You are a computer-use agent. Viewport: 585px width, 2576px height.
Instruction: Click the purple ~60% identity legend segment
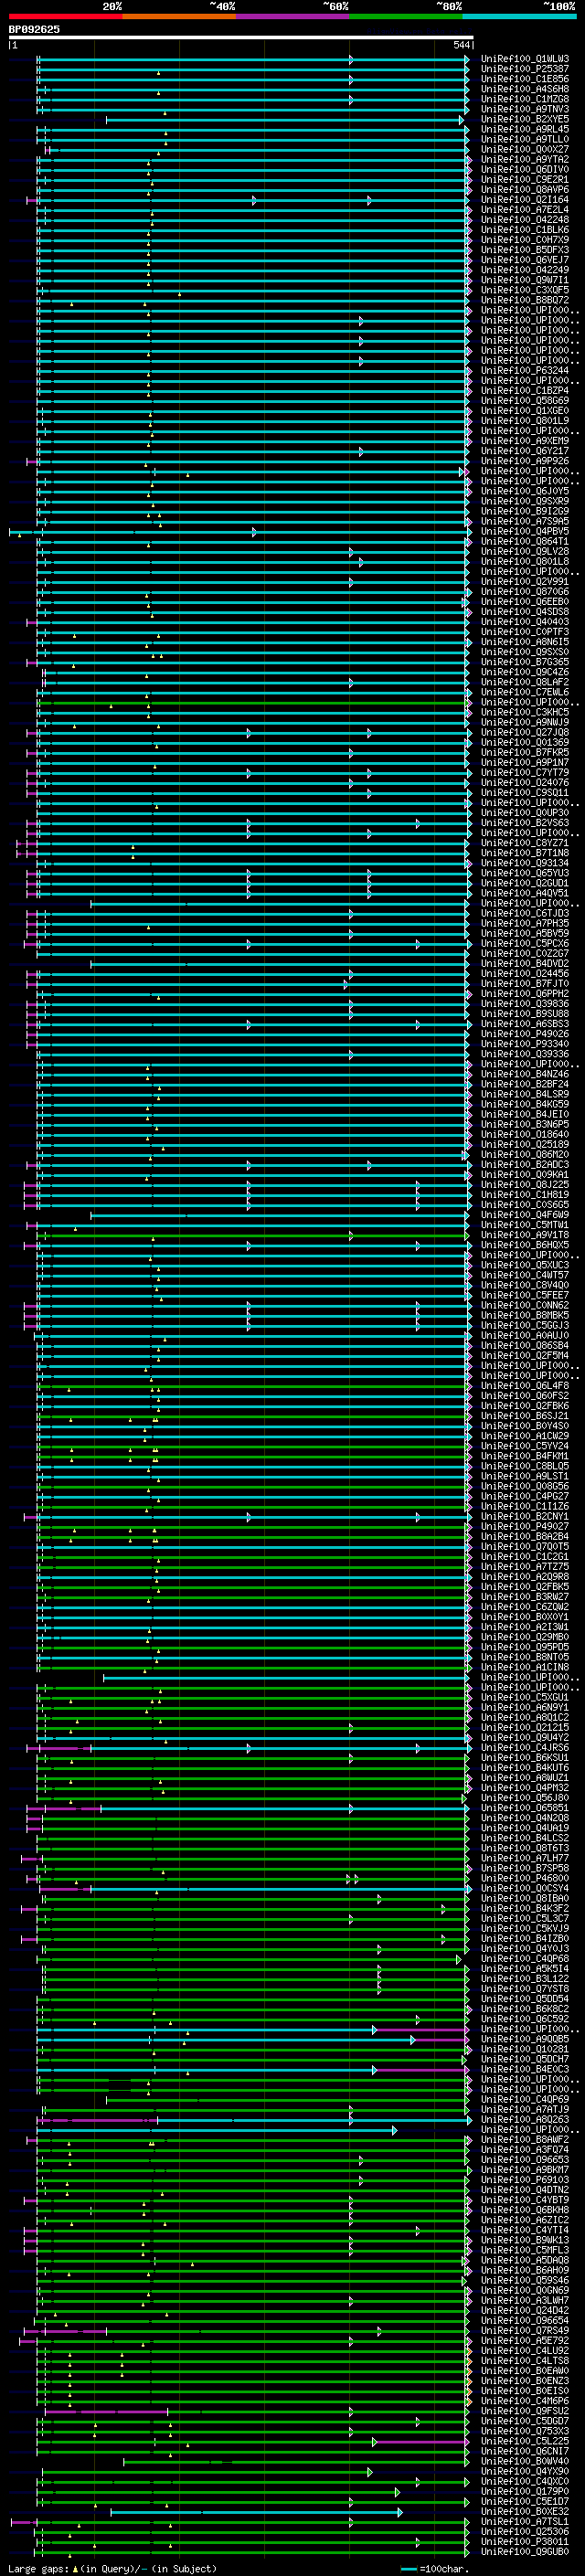[292, 16]
